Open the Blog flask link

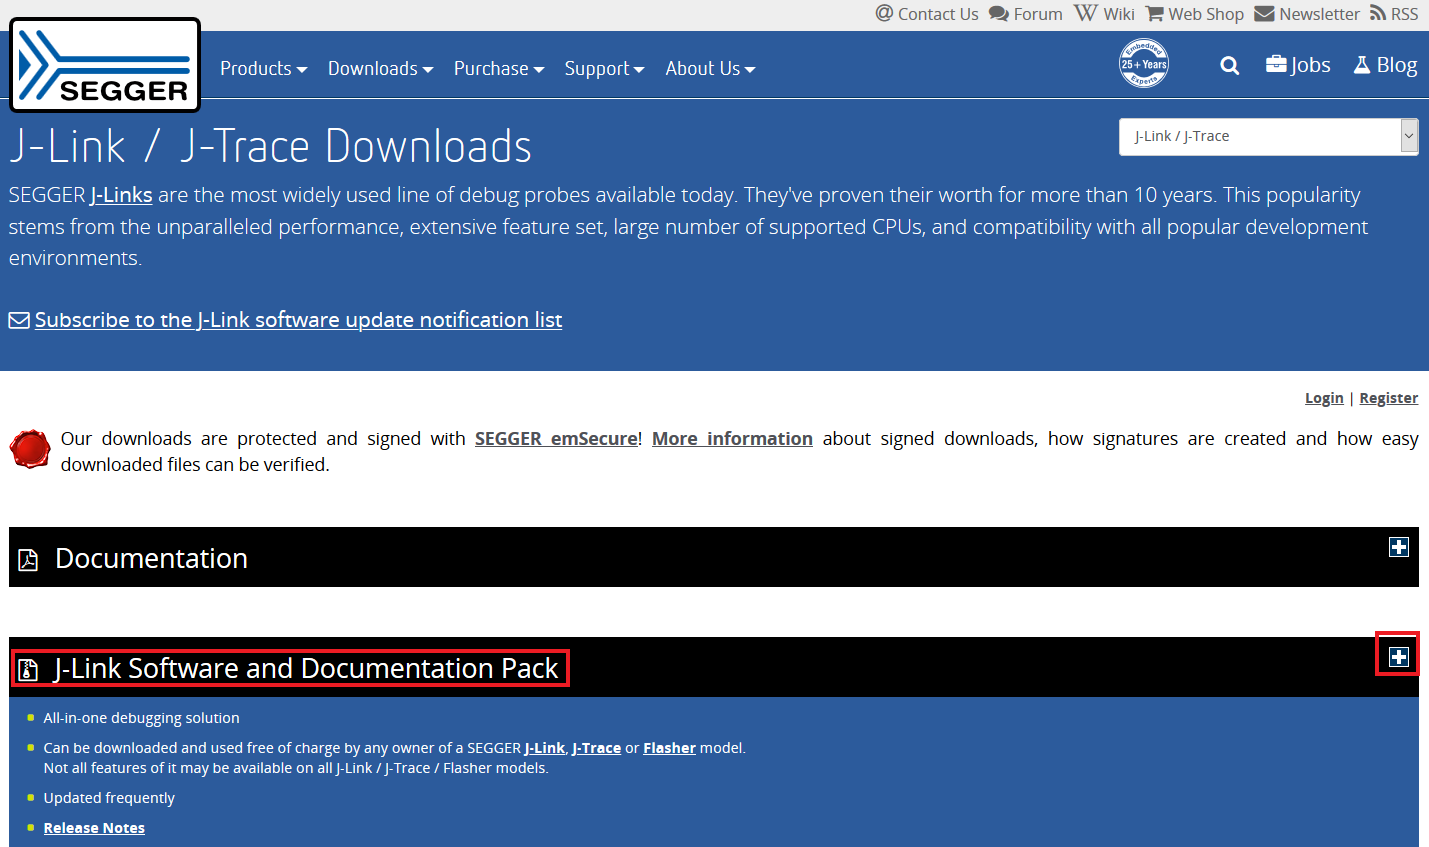[1385, 65]
